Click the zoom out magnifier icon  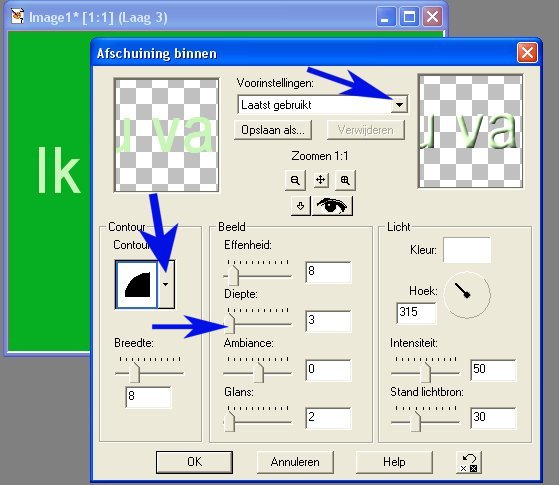tap(295, 180)
